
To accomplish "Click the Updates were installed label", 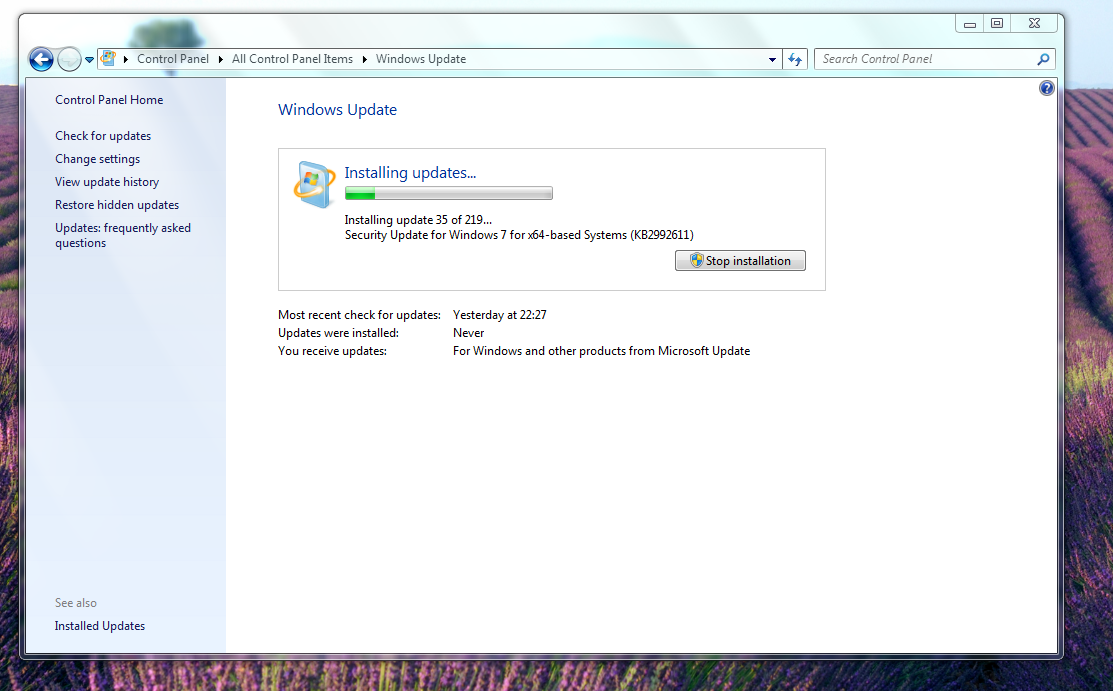I will tap(338, 333).
